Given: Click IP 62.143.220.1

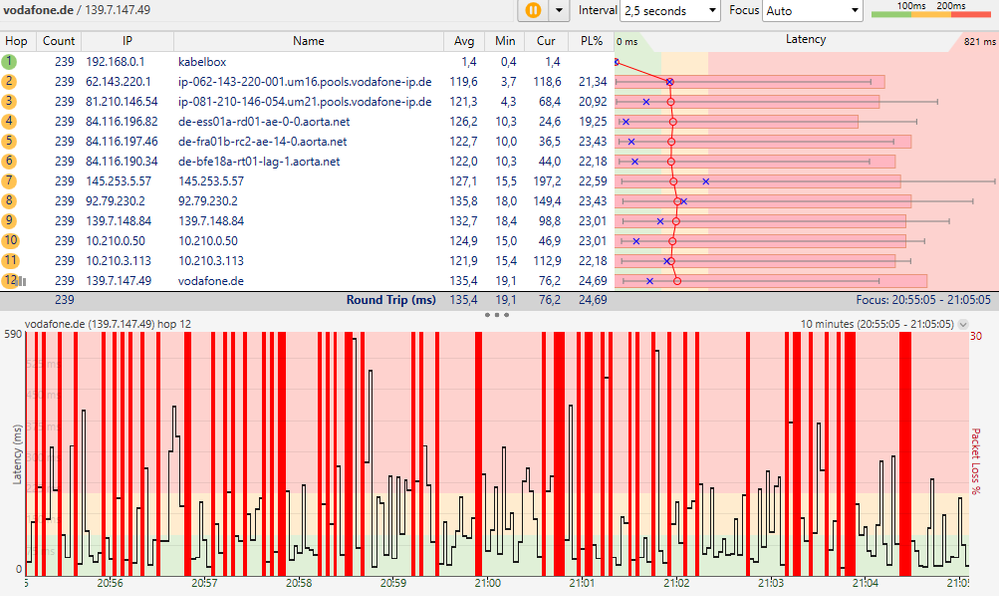Looking at the screenshot, I should (x=118, y=82).
